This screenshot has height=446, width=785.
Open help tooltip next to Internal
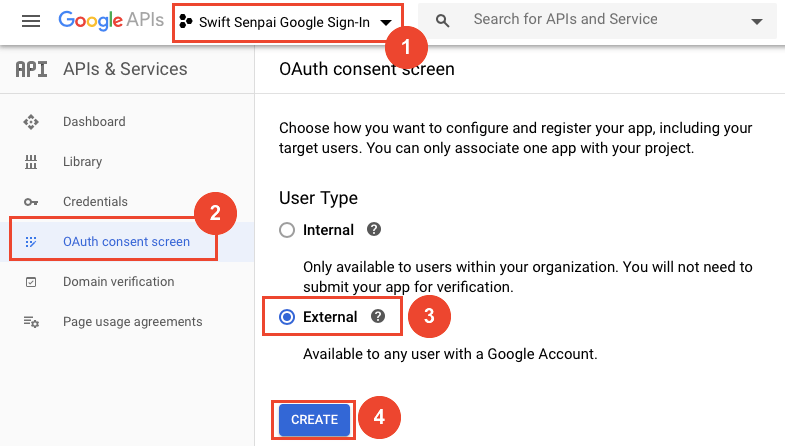click(374, 229)
